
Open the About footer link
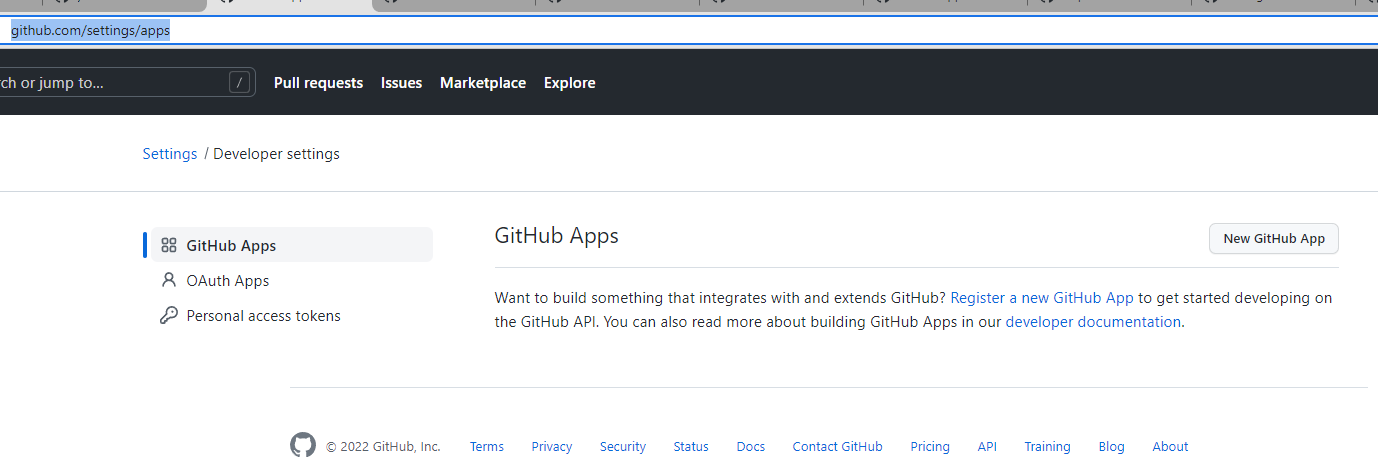(1170, 446)
